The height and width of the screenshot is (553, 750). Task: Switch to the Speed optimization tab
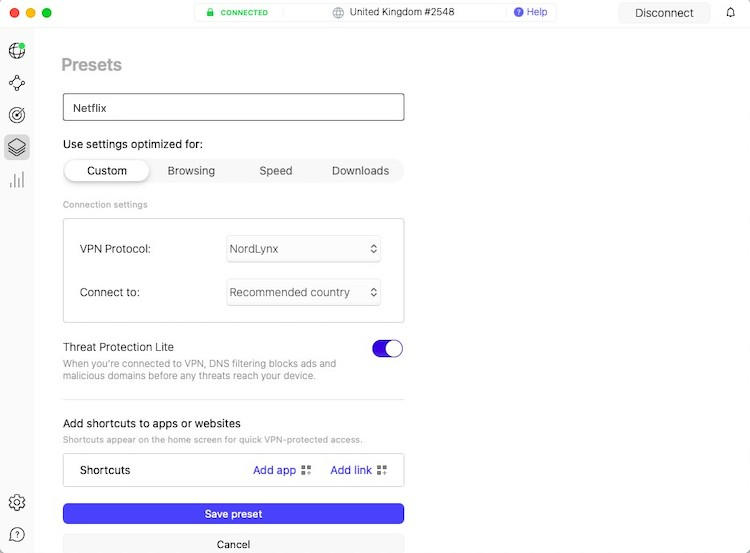point(276,171)
